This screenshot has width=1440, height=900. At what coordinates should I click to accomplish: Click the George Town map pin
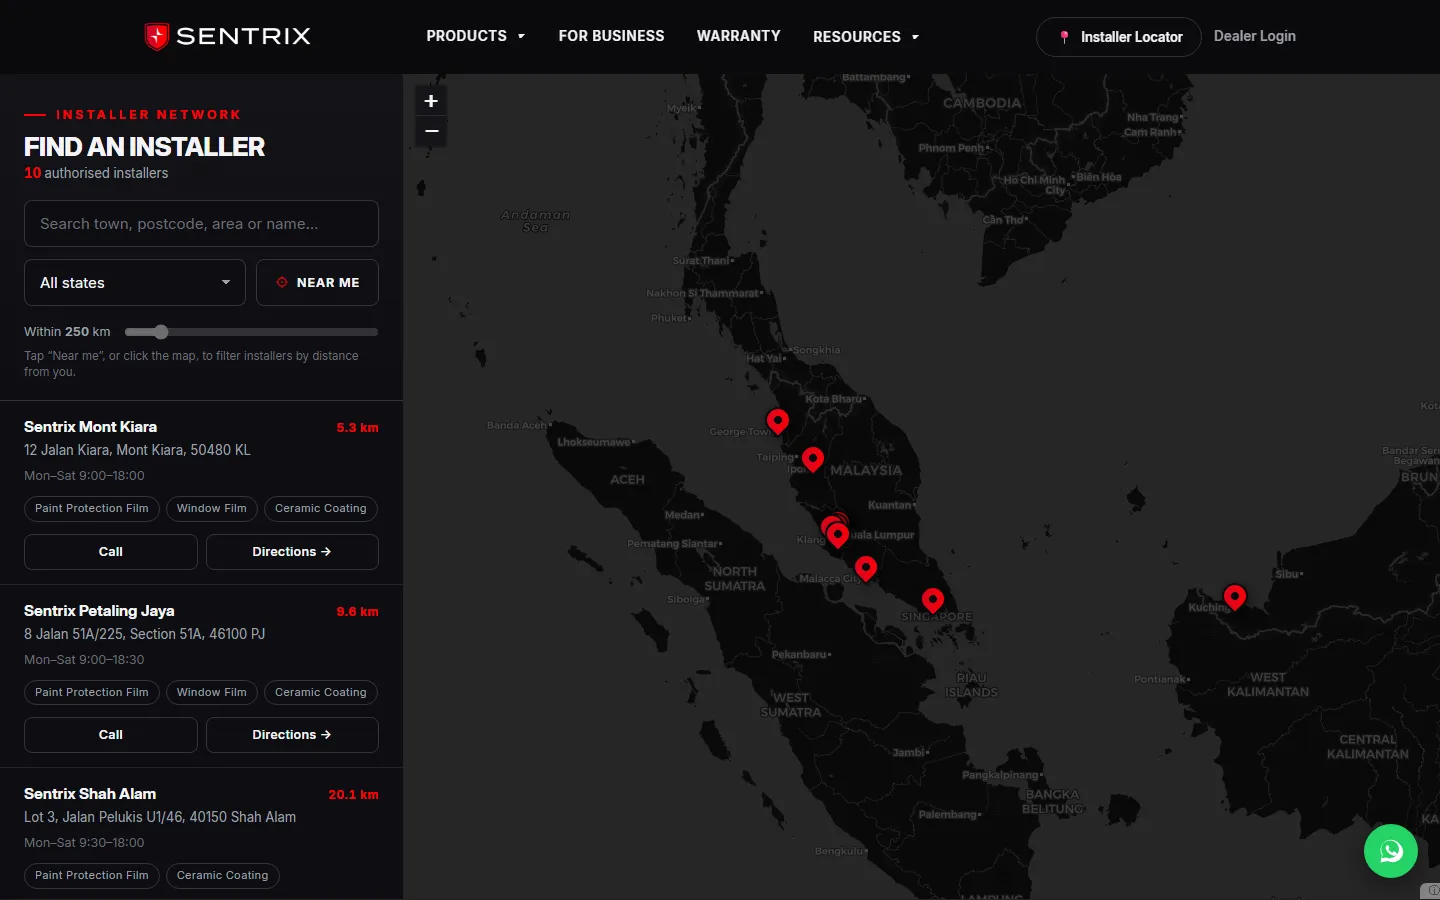778,422
